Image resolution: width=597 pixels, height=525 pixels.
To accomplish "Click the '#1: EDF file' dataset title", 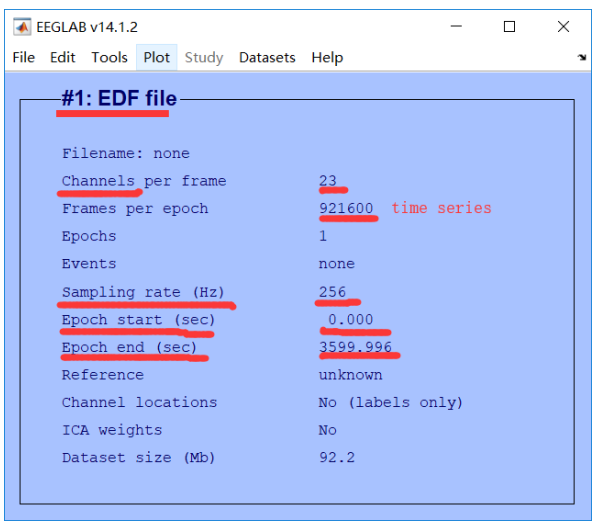I will [119, 98].
